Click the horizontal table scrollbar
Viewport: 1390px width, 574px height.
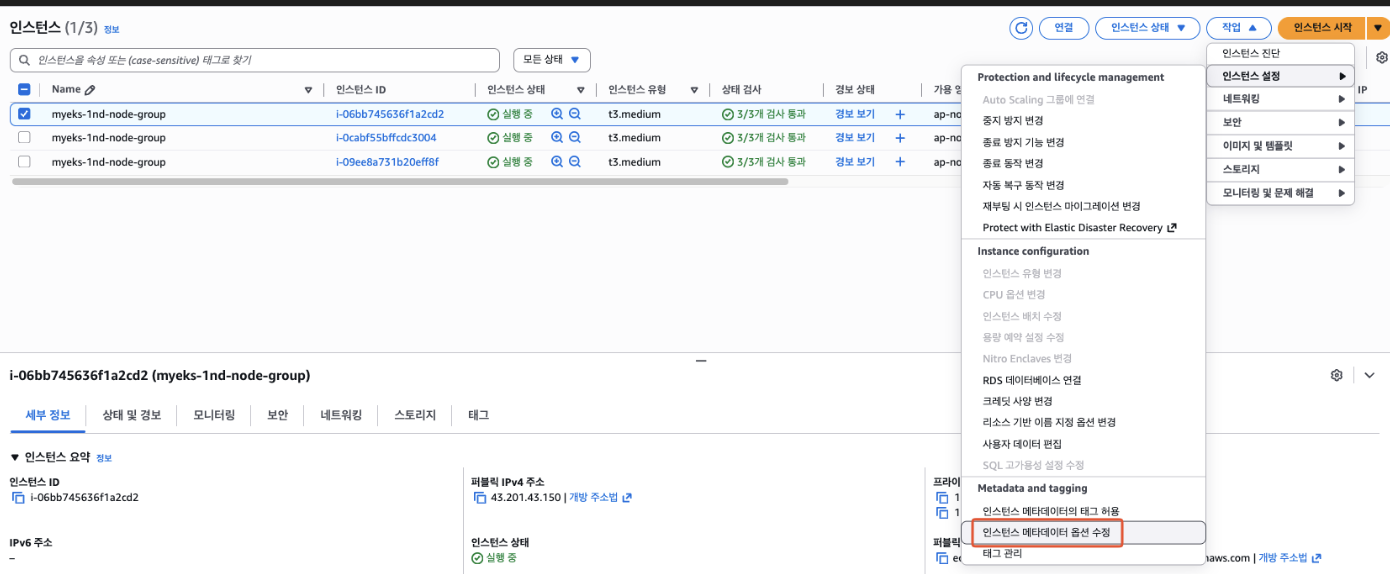pos(400,182)
